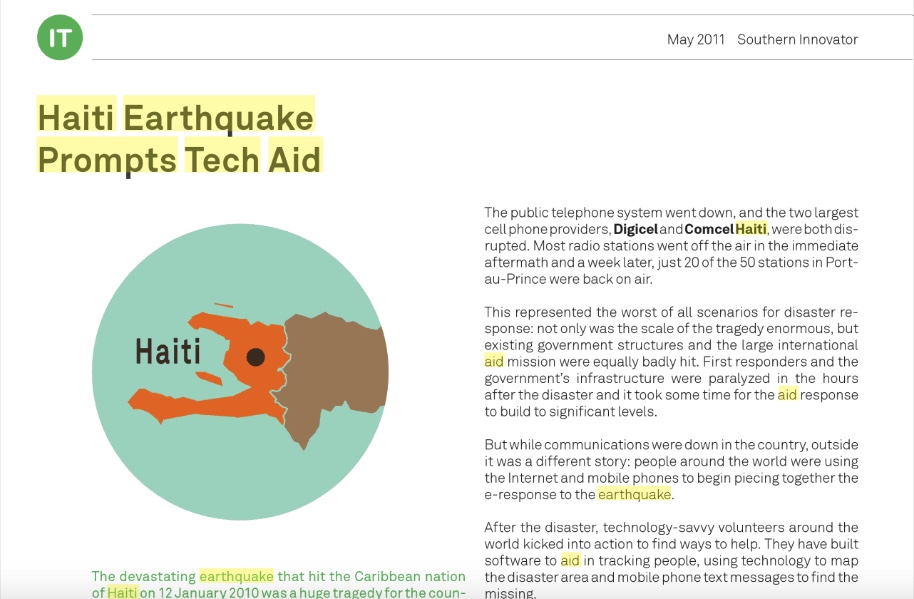
Task: Click highlighted "aid" in "software to aid"
Action: click(x=570, y=560)
